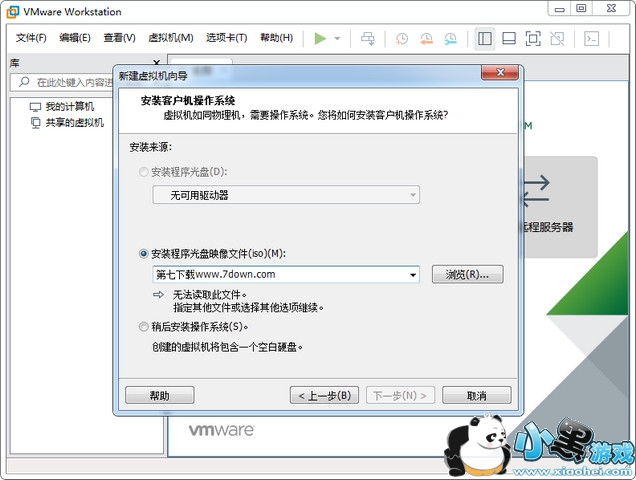Select 我的计算机 in the library tree
636x480 pixels.
69,107
